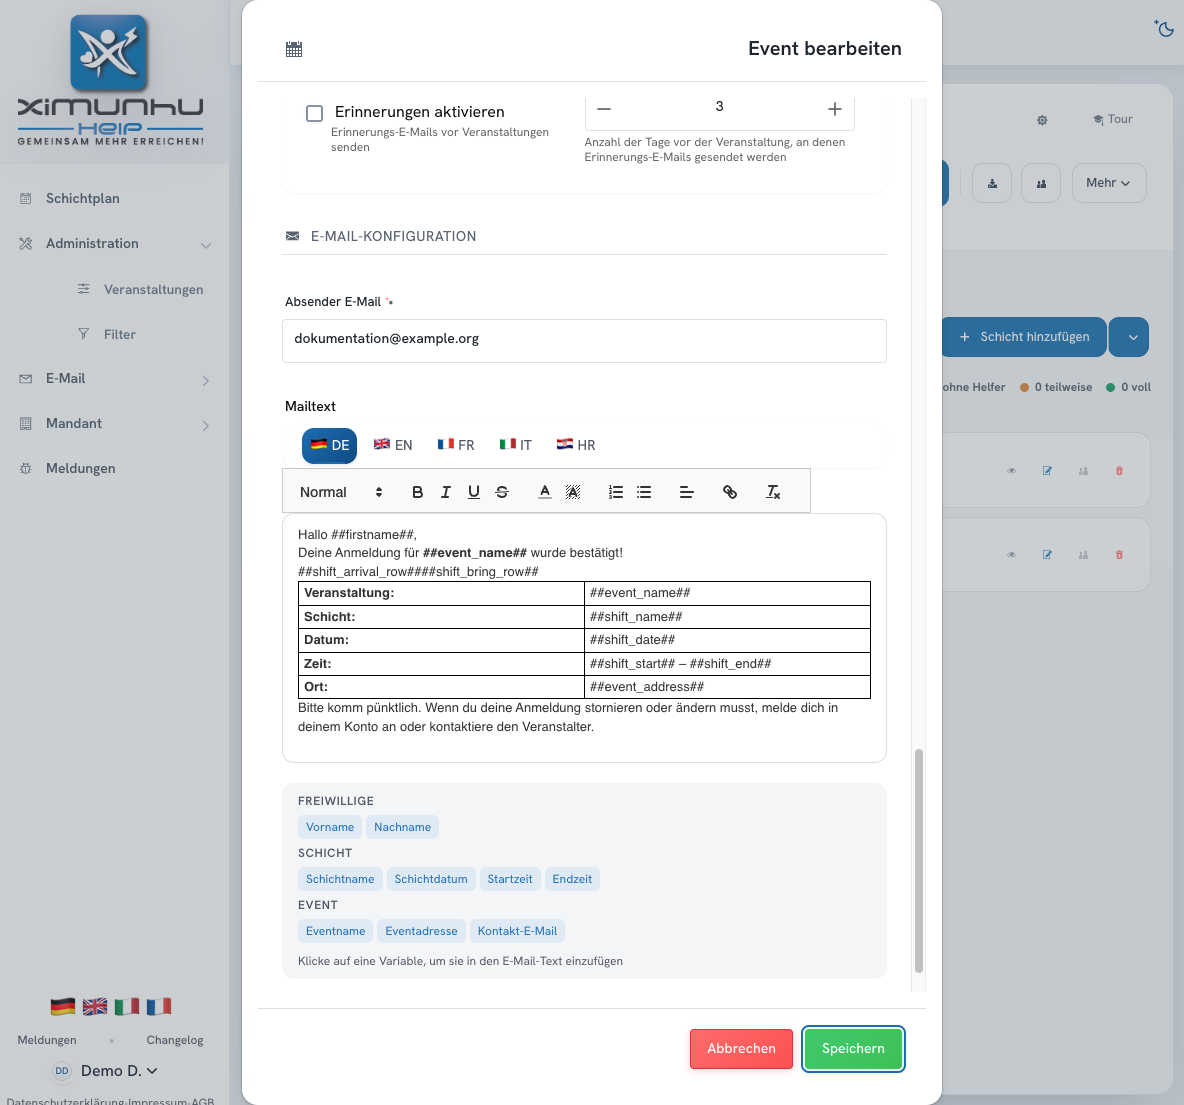The width and height of the screenshot is (1184, 1105).
Task: Insert an ordered numbered list
Action: pyautogui.click(x=615, y=492)
